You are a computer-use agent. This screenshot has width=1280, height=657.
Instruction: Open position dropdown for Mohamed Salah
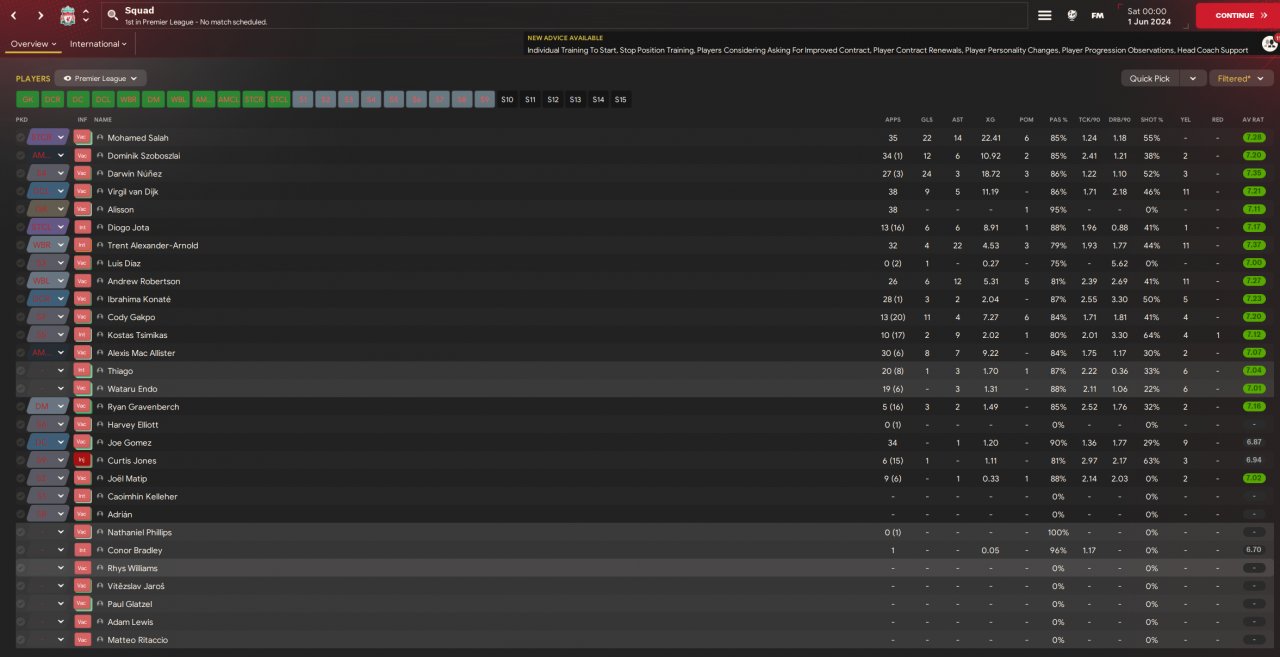61,138
